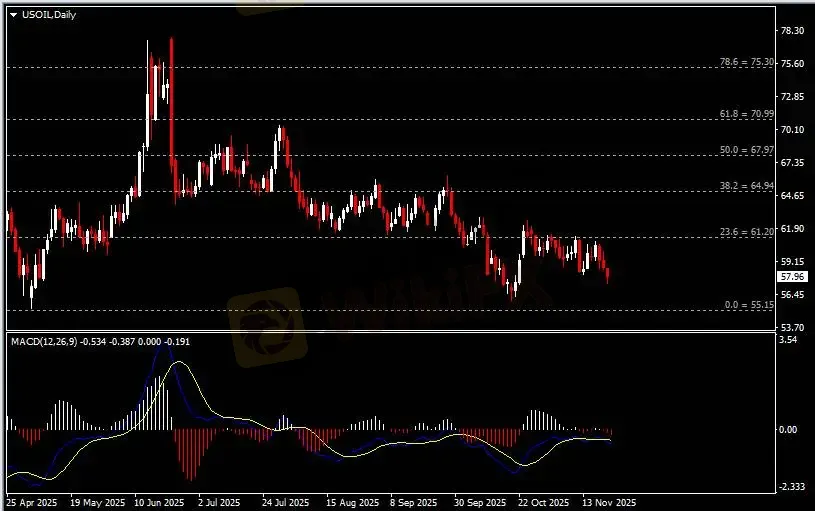Click the 15 Aug 2025 date label
815x511 pixels.
point(353,503)
